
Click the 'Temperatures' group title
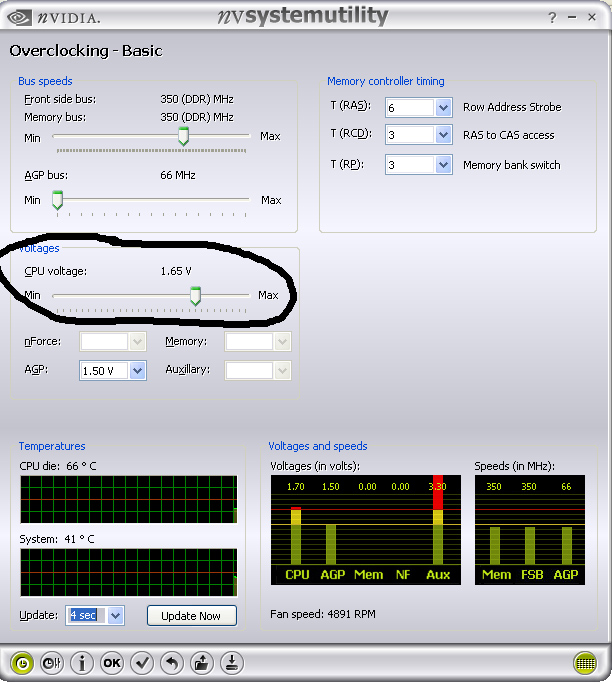pos(52,446)
